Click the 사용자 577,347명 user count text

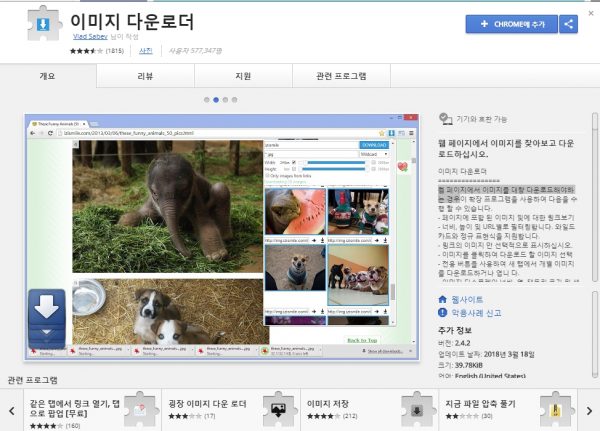pyautogui.click(x=196, y=51)
